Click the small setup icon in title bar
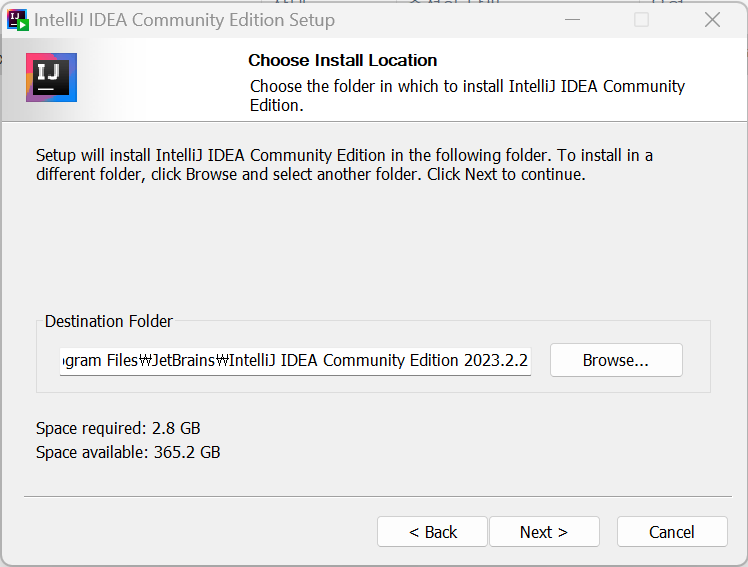The width and height of the screenshot is (748, 567). click(x=17, y=20)
